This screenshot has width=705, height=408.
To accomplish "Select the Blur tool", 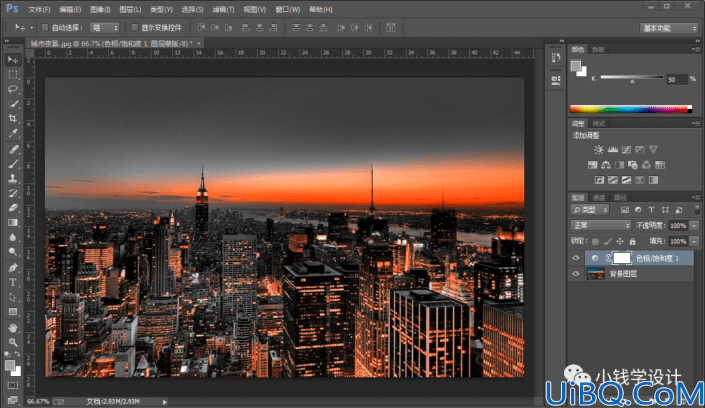I will point(13,237).
